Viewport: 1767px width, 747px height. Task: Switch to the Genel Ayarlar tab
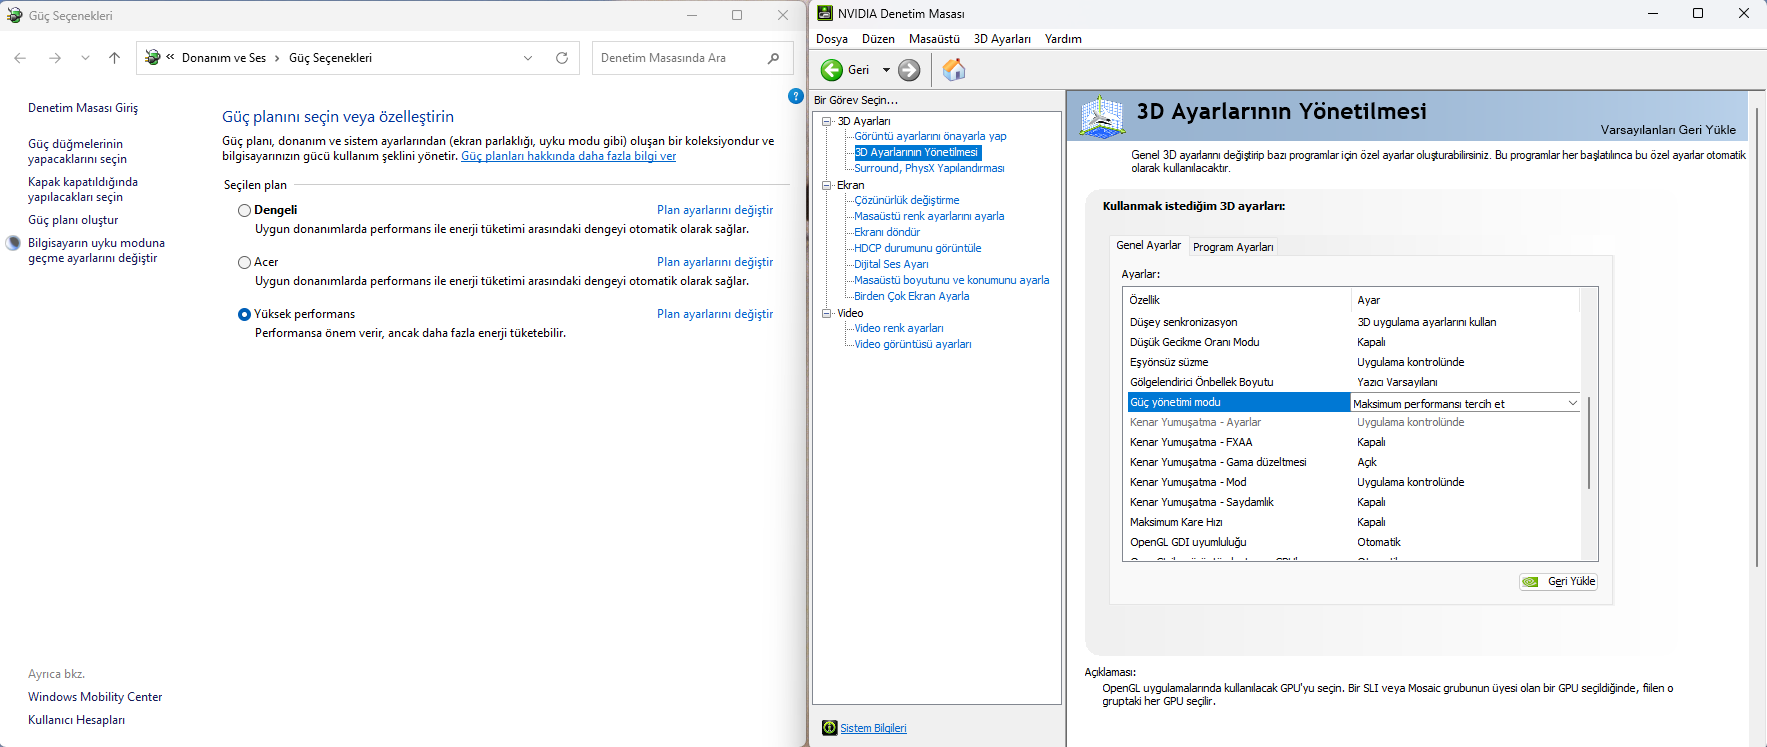click(x=1148, y=245)
